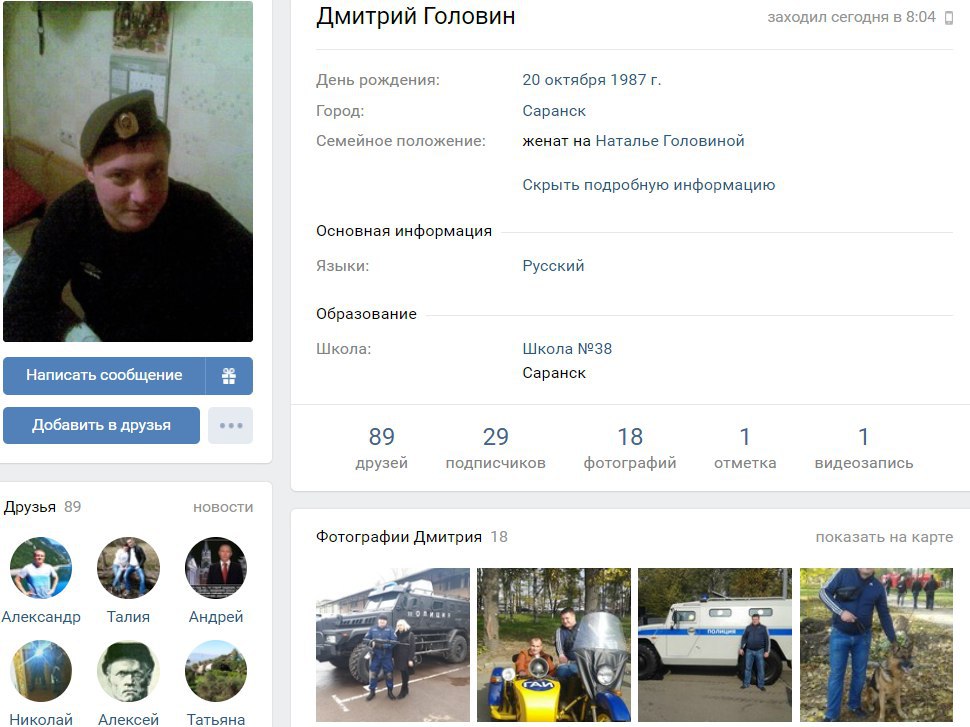Open the yellow ГАИ motorcycle photo
This screenshot has width=970, height=727.
(554, 645)
